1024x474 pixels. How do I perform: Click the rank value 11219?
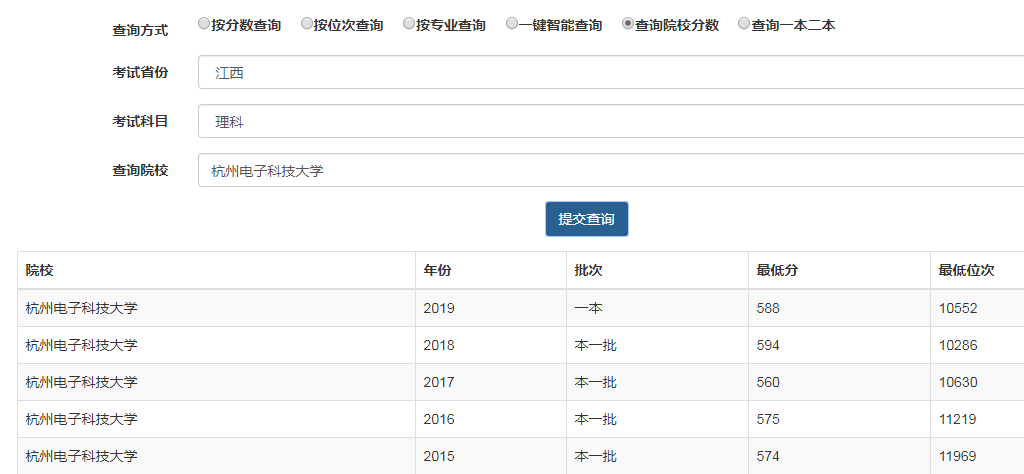click(x=957, y=419)
